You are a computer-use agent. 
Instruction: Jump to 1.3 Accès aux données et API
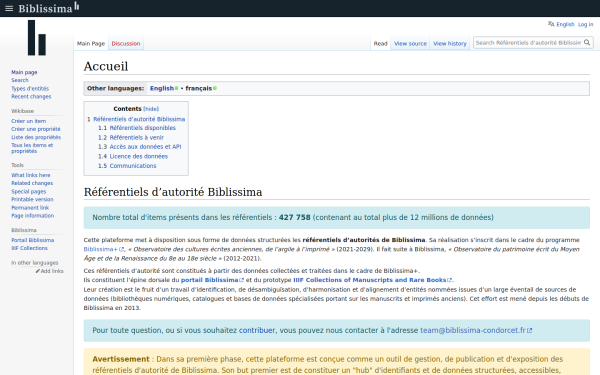click(x=145, y=147)
